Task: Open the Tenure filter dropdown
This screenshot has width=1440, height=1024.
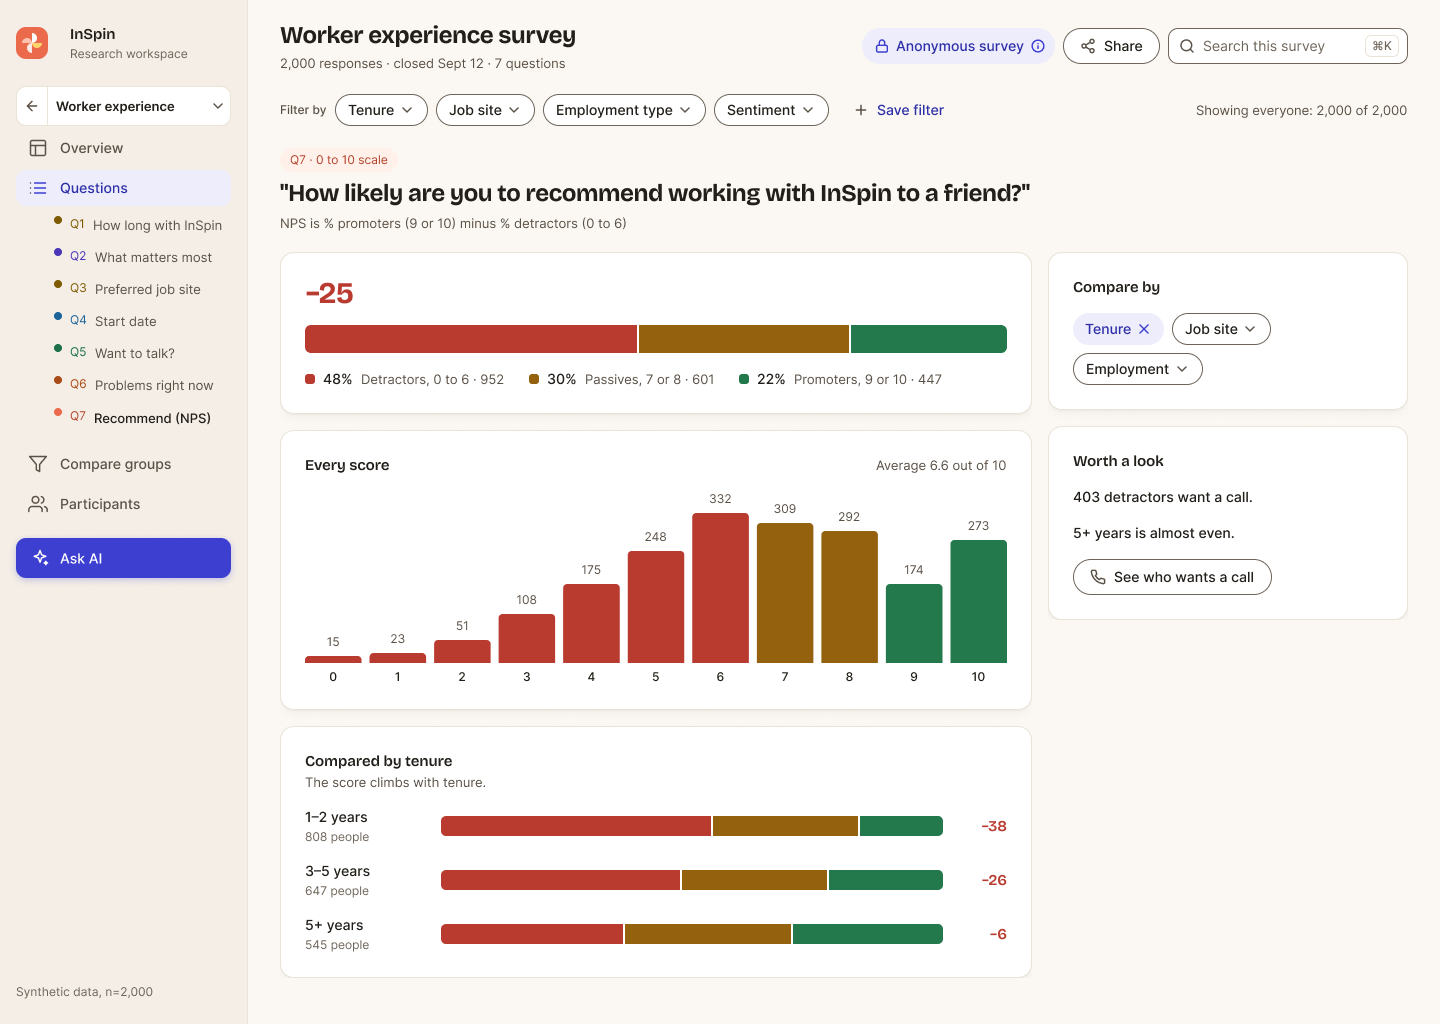Action: (x=381, y=110)
